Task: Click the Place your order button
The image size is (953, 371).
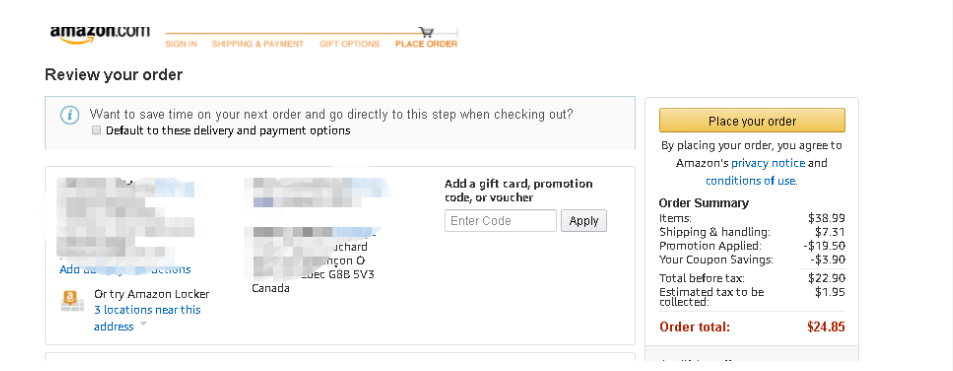Action: [752, 120]
